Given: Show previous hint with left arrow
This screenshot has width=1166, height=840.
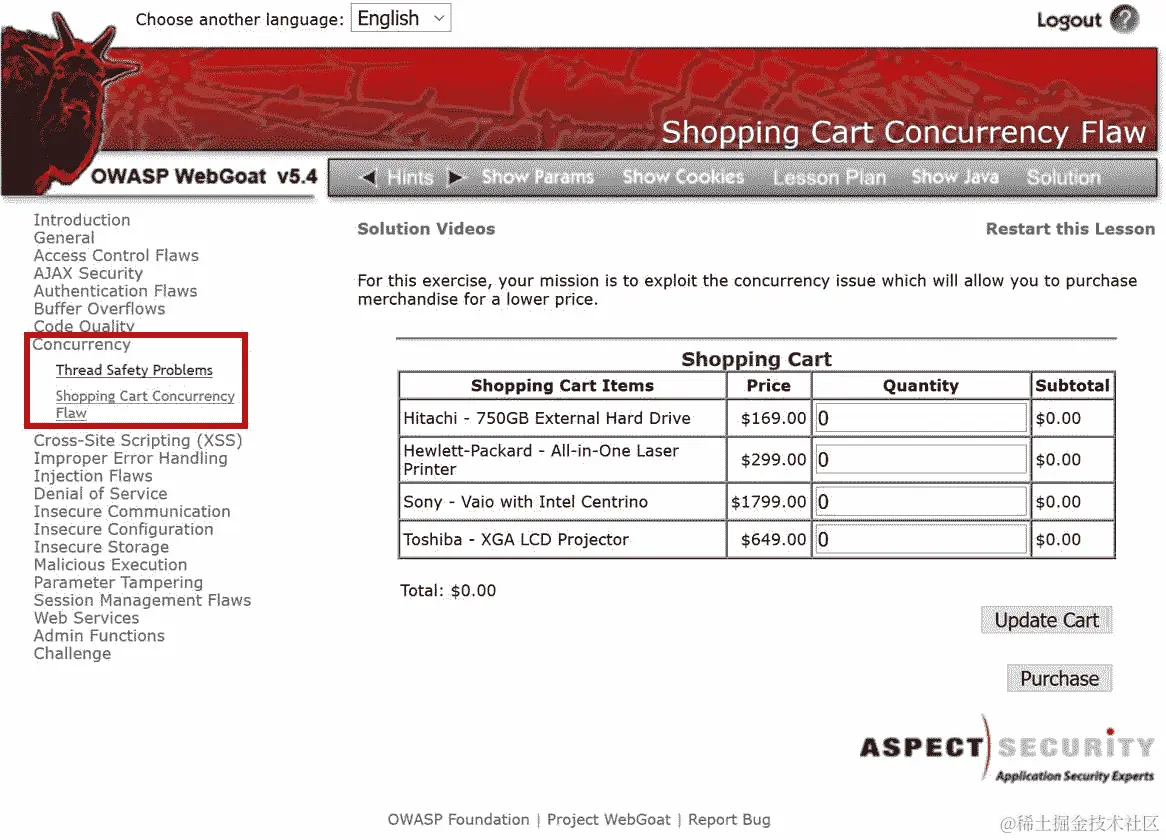Looking at the screenshot, I should click(x=367, y=177).
